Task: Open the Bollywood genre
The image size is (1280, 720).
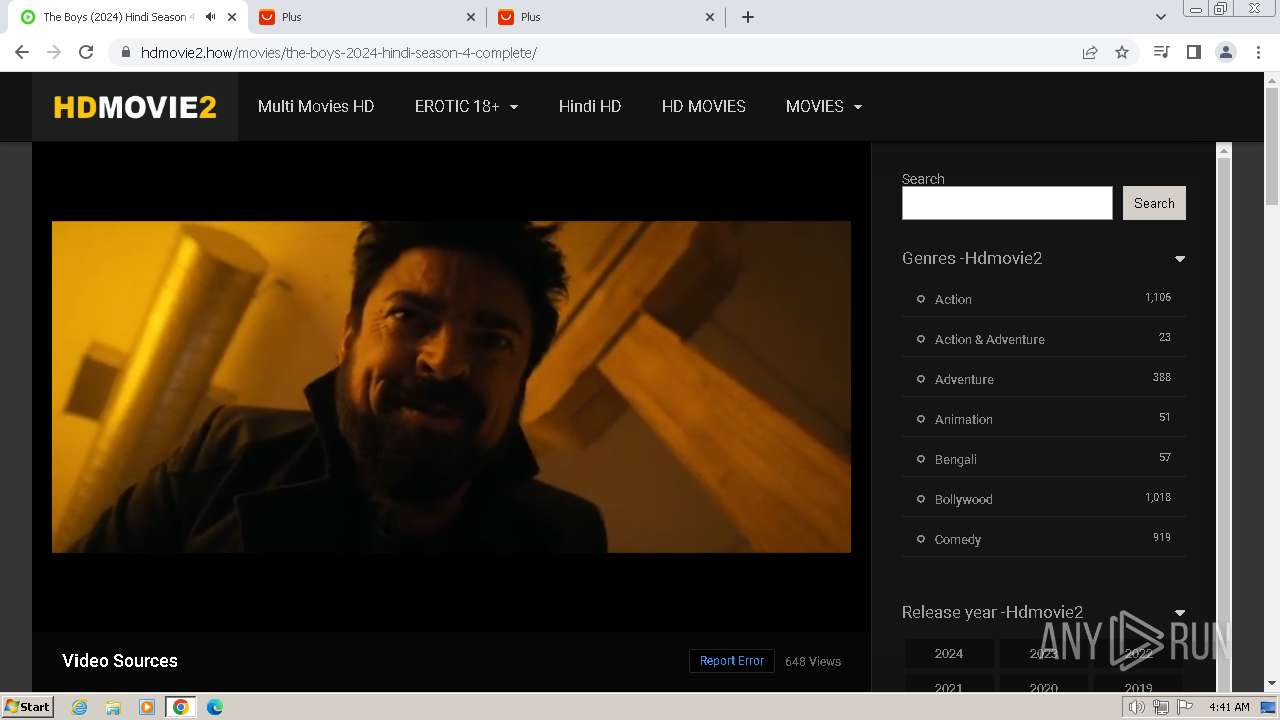Action: coord(964,499)
